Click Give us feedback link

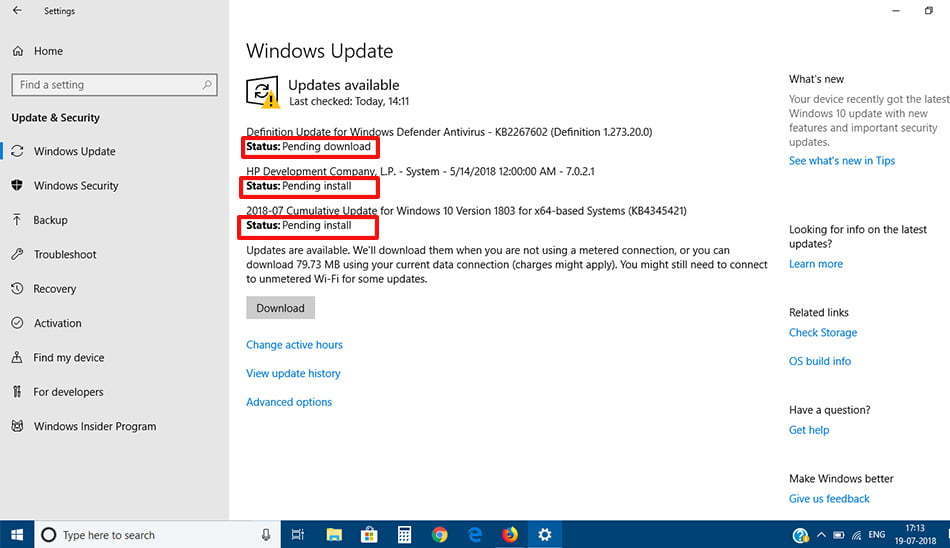829,498
